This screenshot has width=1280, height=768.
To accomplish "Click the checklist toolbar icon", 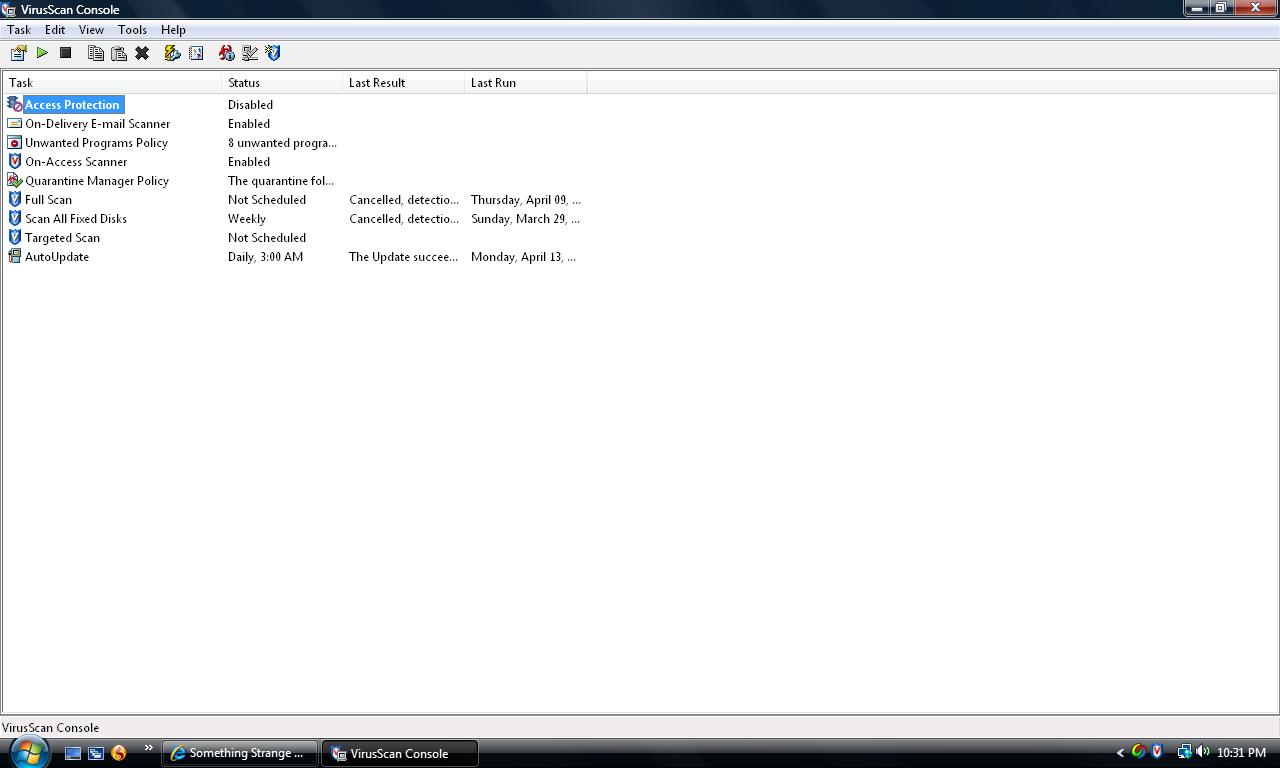I will 250,53.
